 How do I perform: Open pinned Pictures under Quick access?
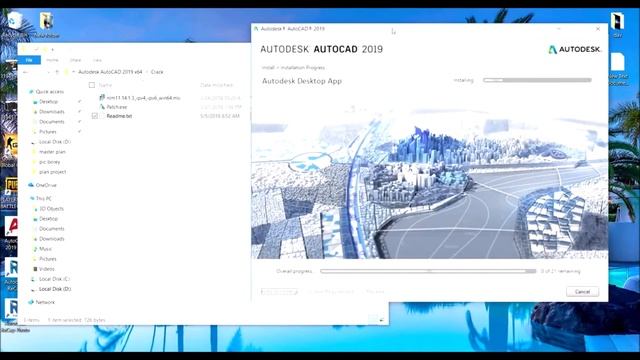coord(48,132)
